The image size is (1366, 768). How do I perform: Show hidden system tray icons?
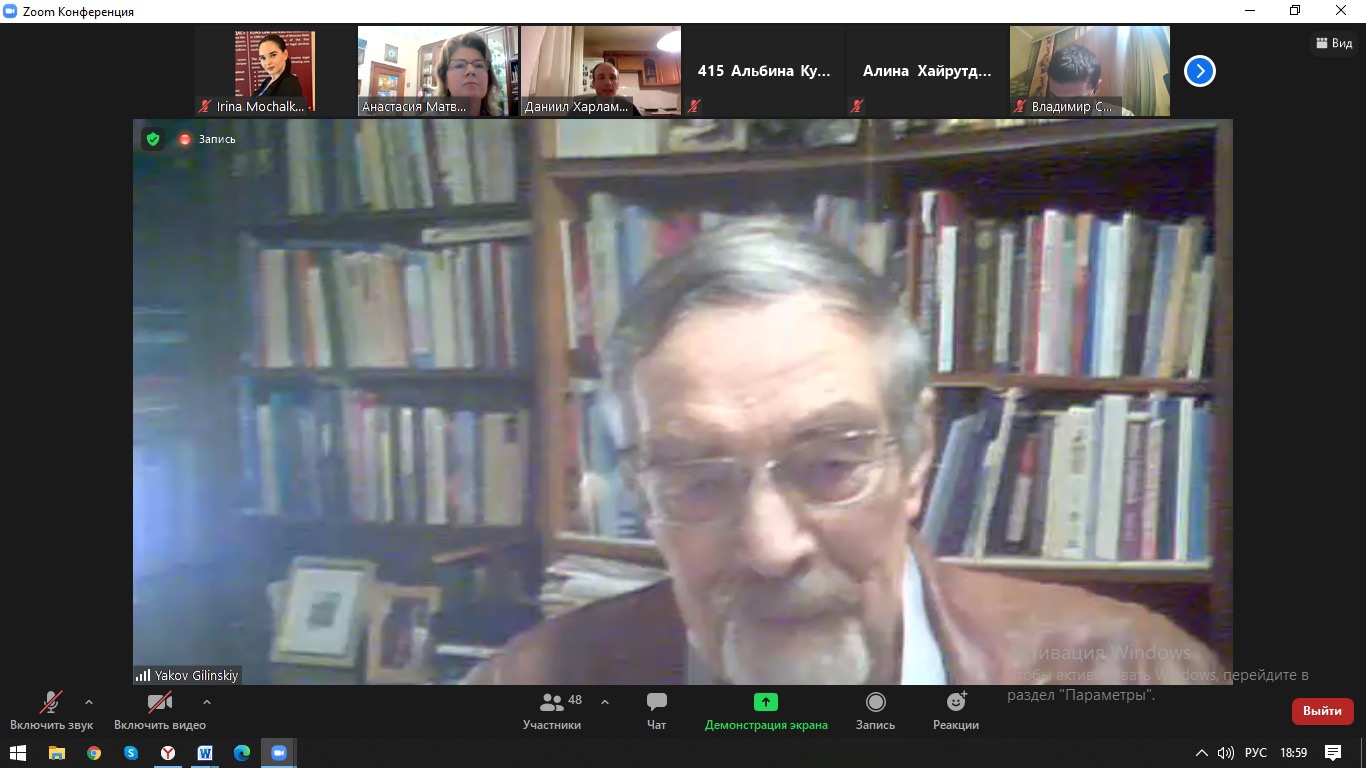1202,753
